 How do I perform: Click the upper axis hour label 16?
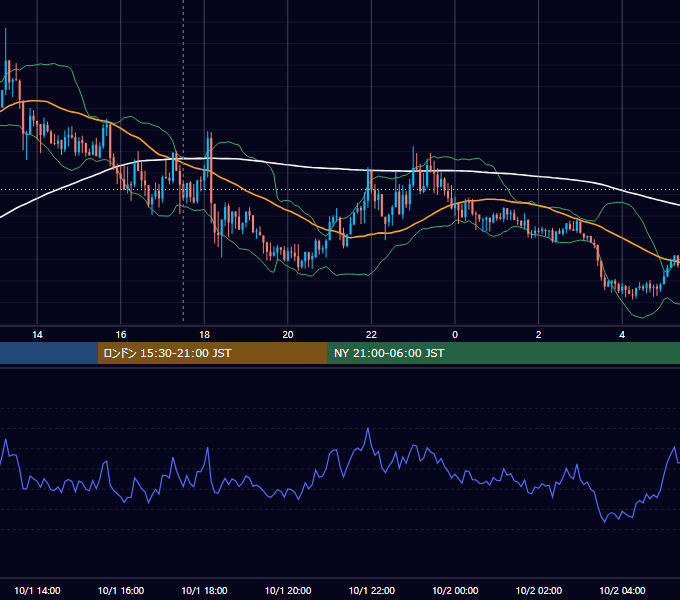121,335
